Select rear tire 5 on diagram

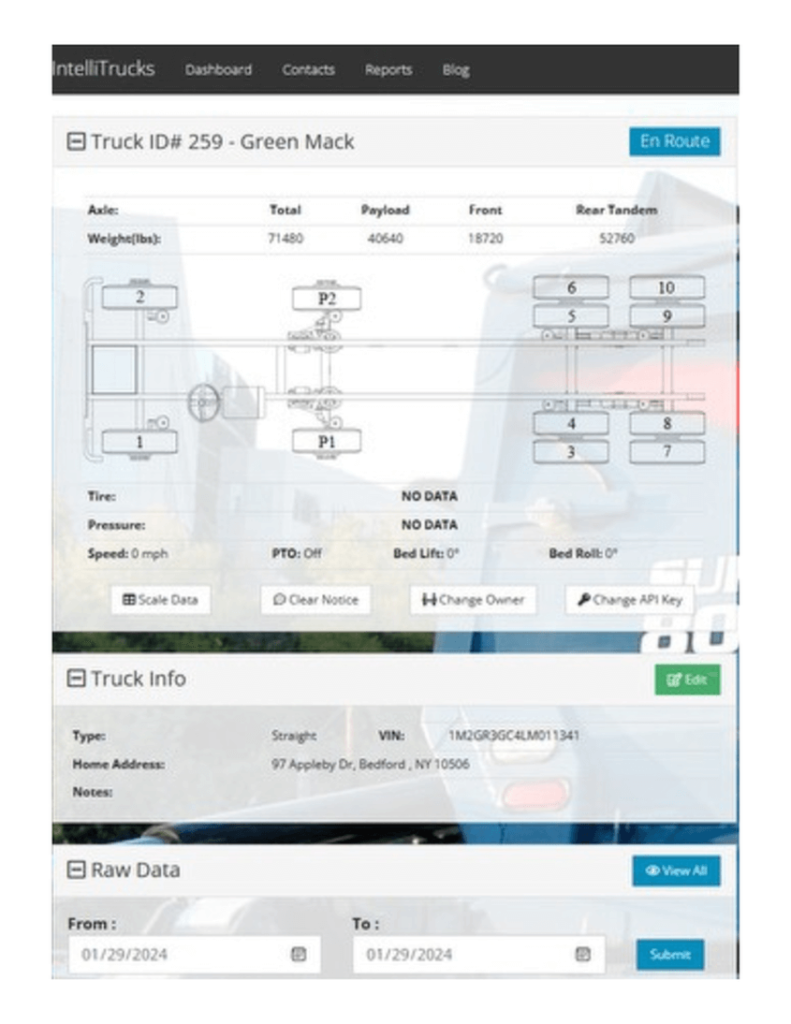tap(571, 317)
